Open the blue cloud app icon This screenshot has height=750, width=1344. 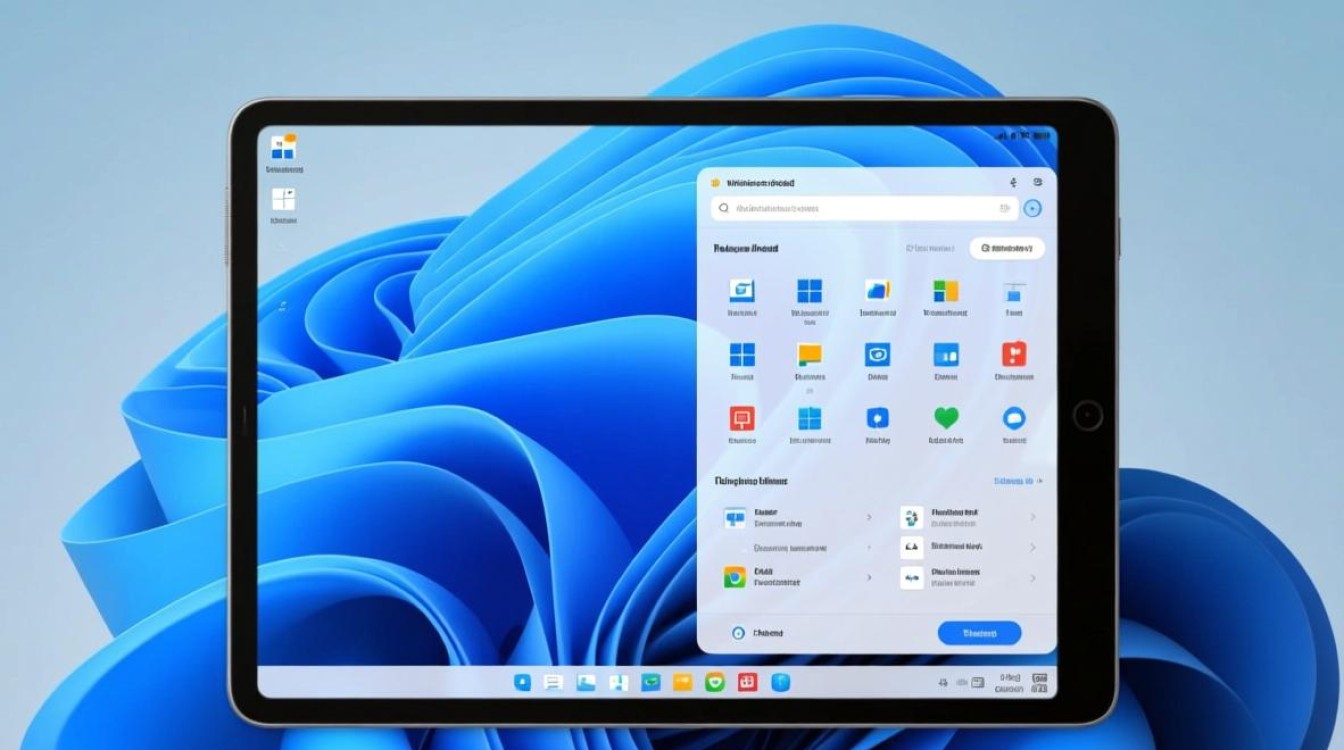pyautogui.click(x=1015, y=417)
